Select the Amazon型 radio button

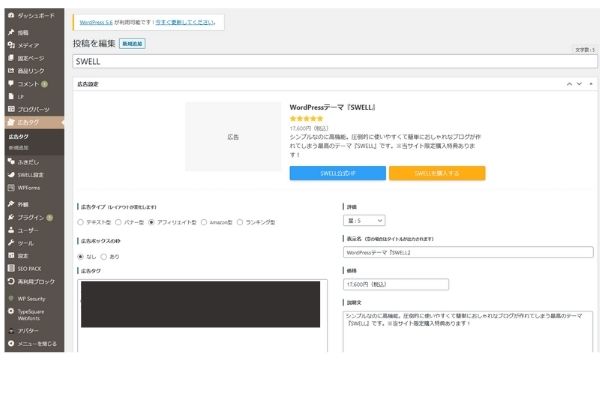tap(204, 222)
